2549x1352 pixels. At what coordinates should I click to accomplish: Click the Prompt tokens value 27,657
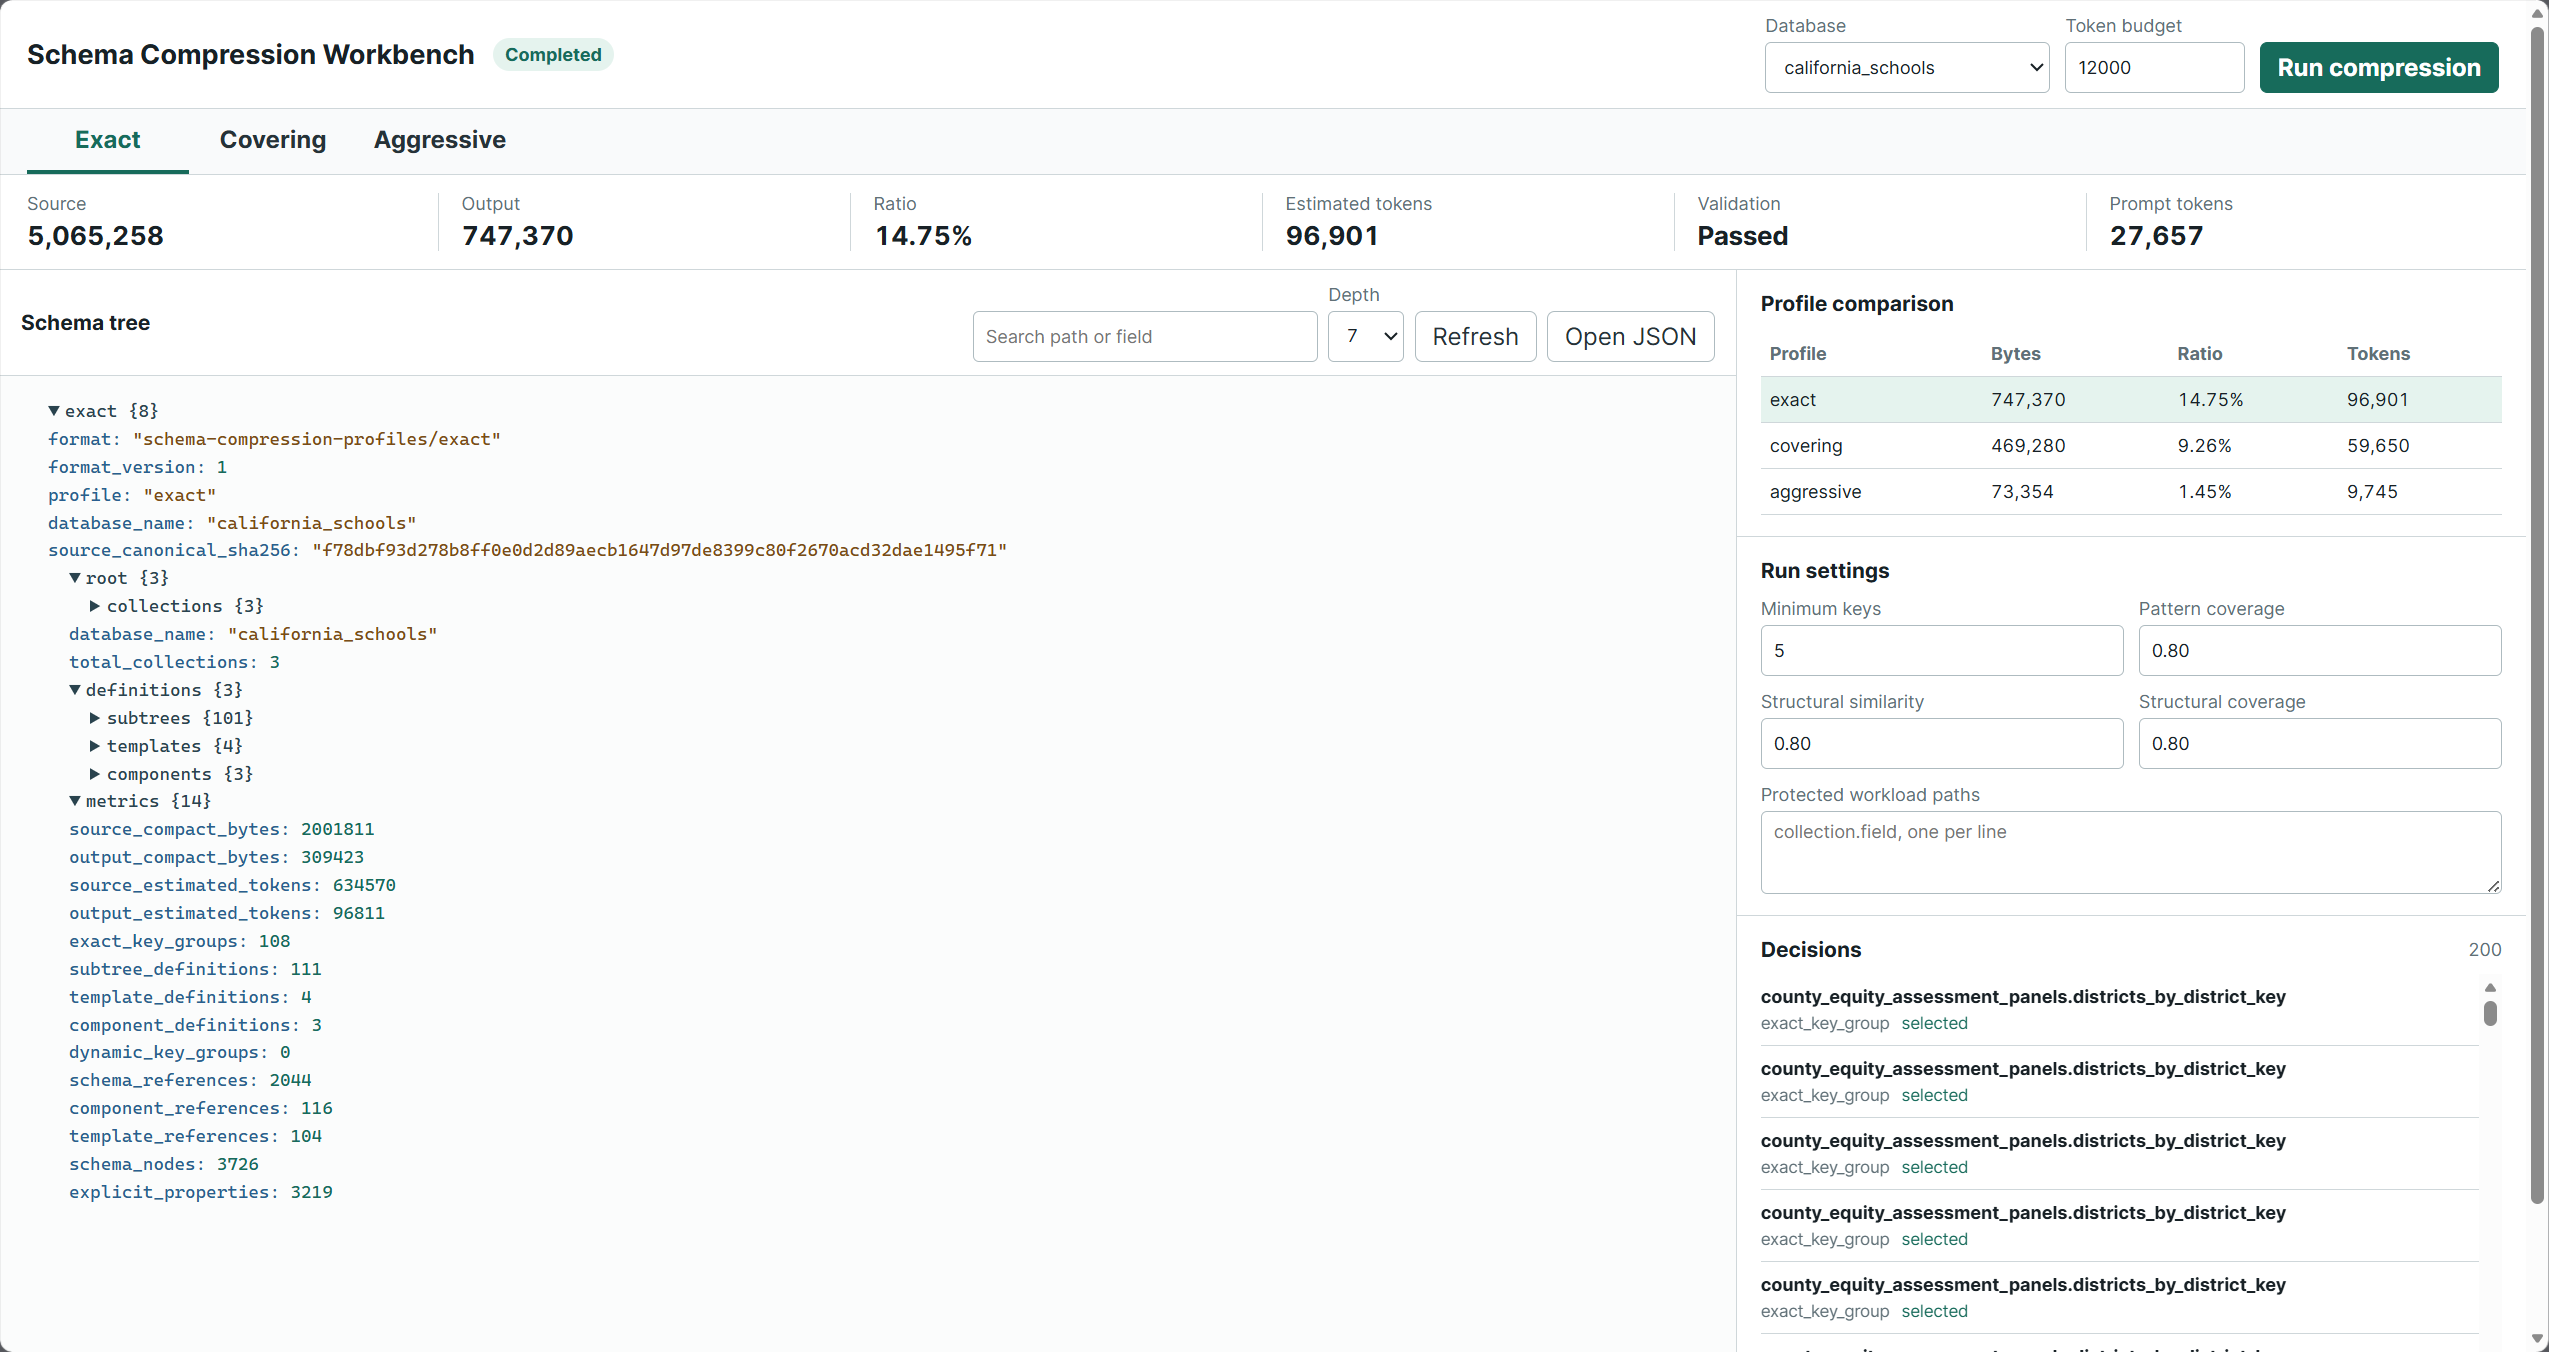click(2156, 236)
